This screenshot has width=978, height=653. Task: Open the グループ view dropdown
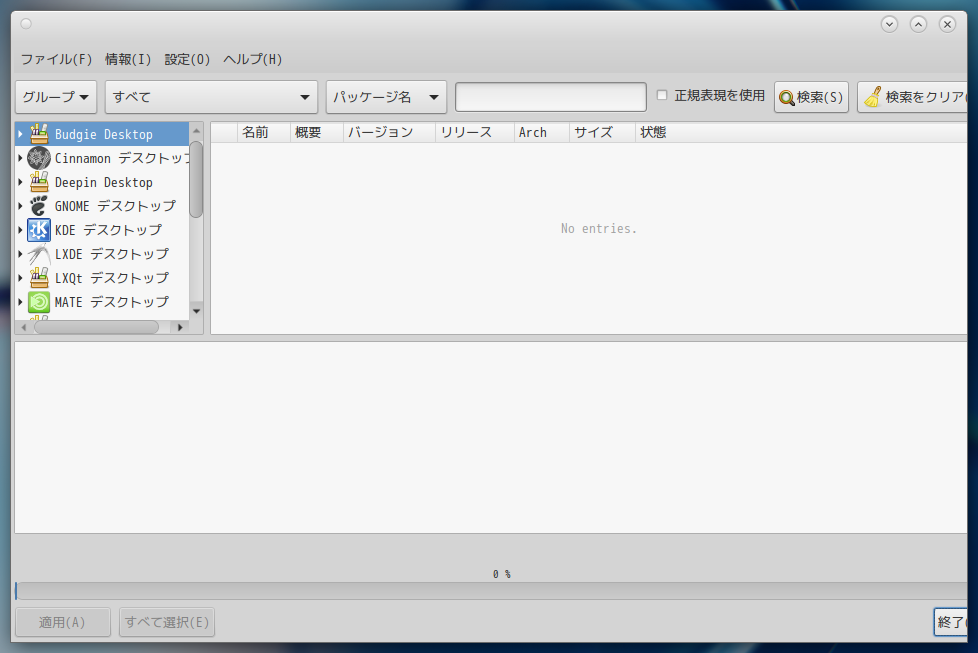(56, 97)
